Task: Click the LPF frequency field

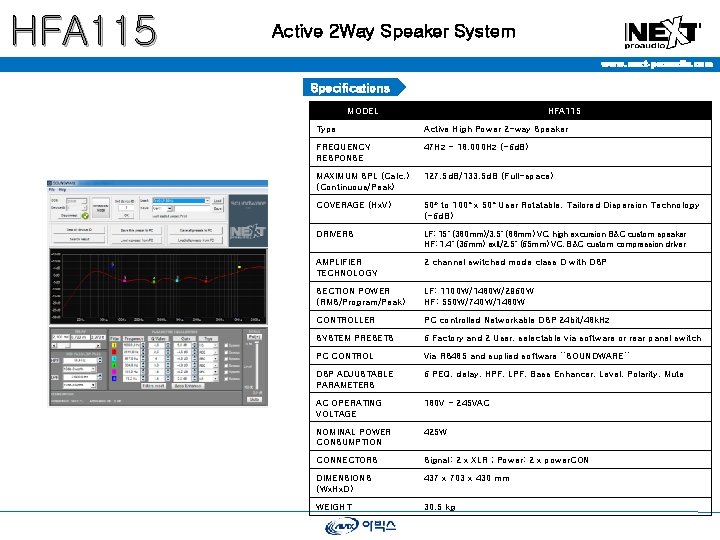Action: (x=80, y=377)
